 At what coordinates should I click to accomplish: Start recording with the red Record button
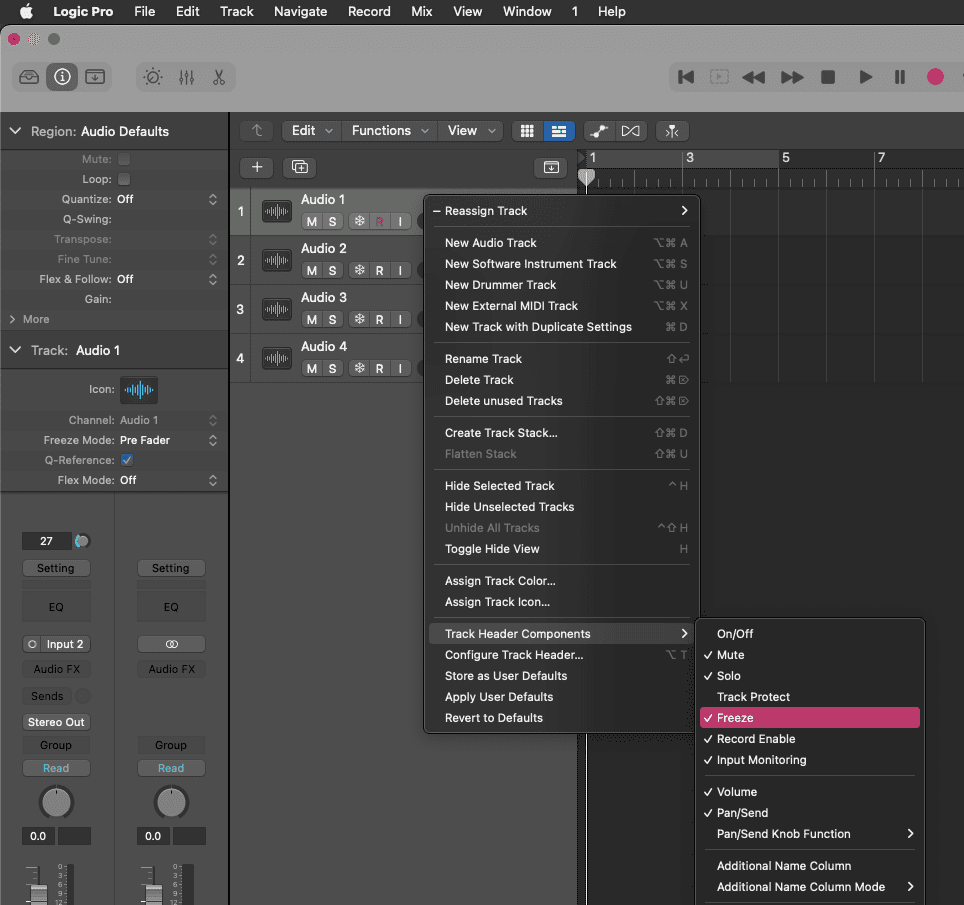click(x=935, y=77)
